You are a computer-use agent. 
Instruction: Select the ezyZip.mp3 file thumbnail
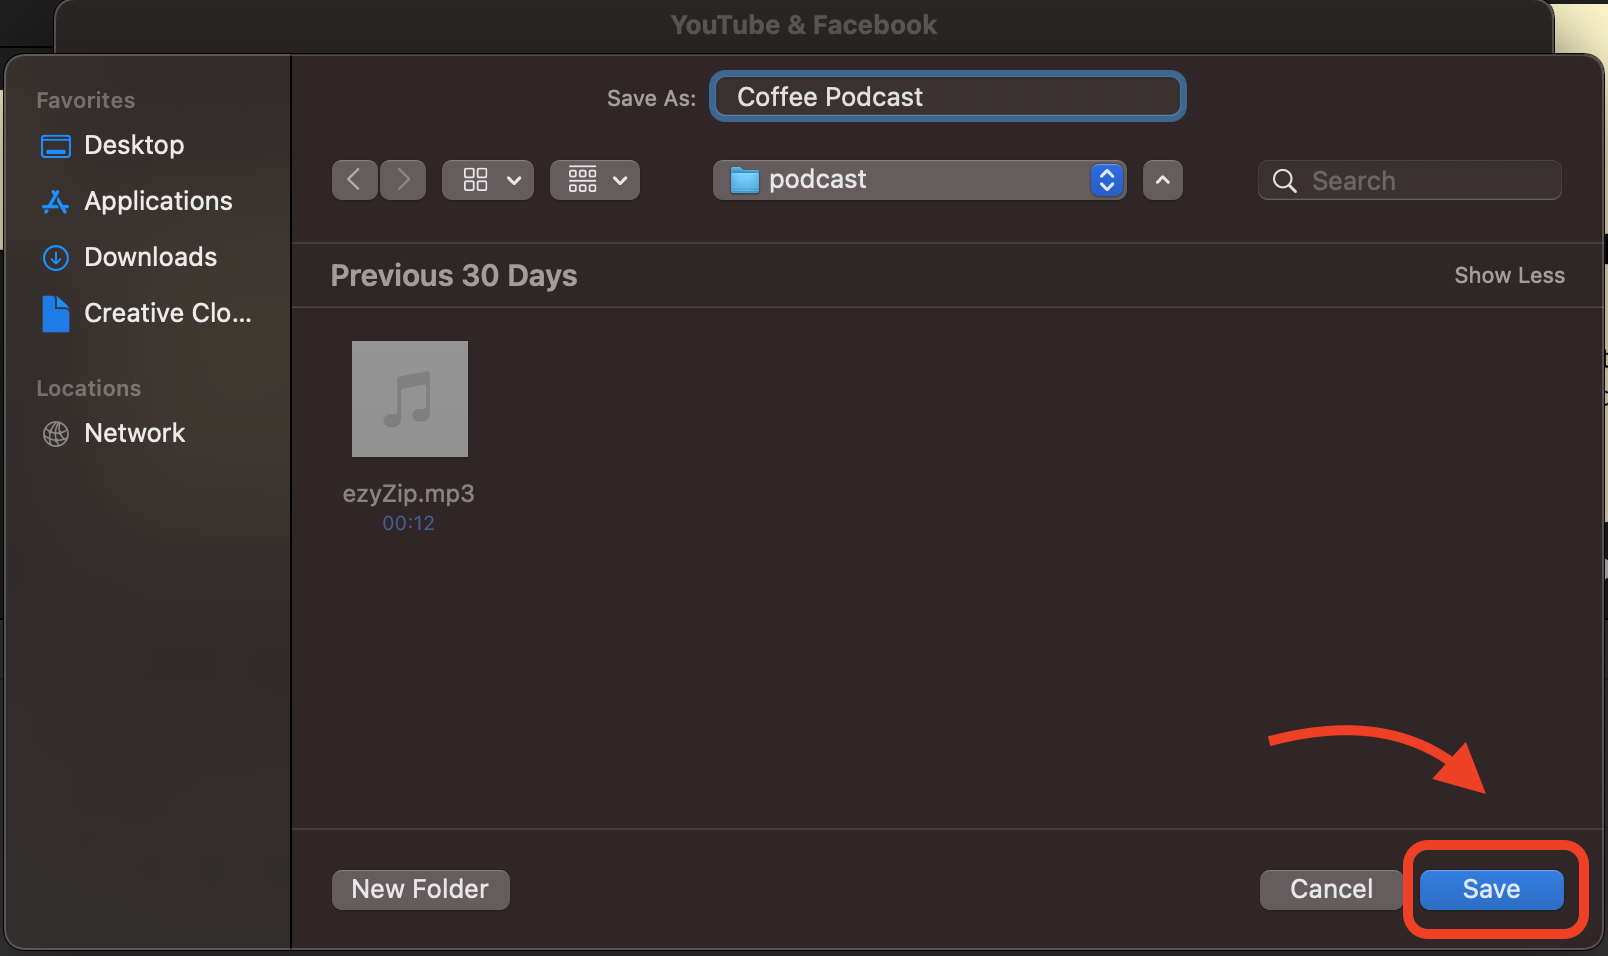[x=409, y=399]
